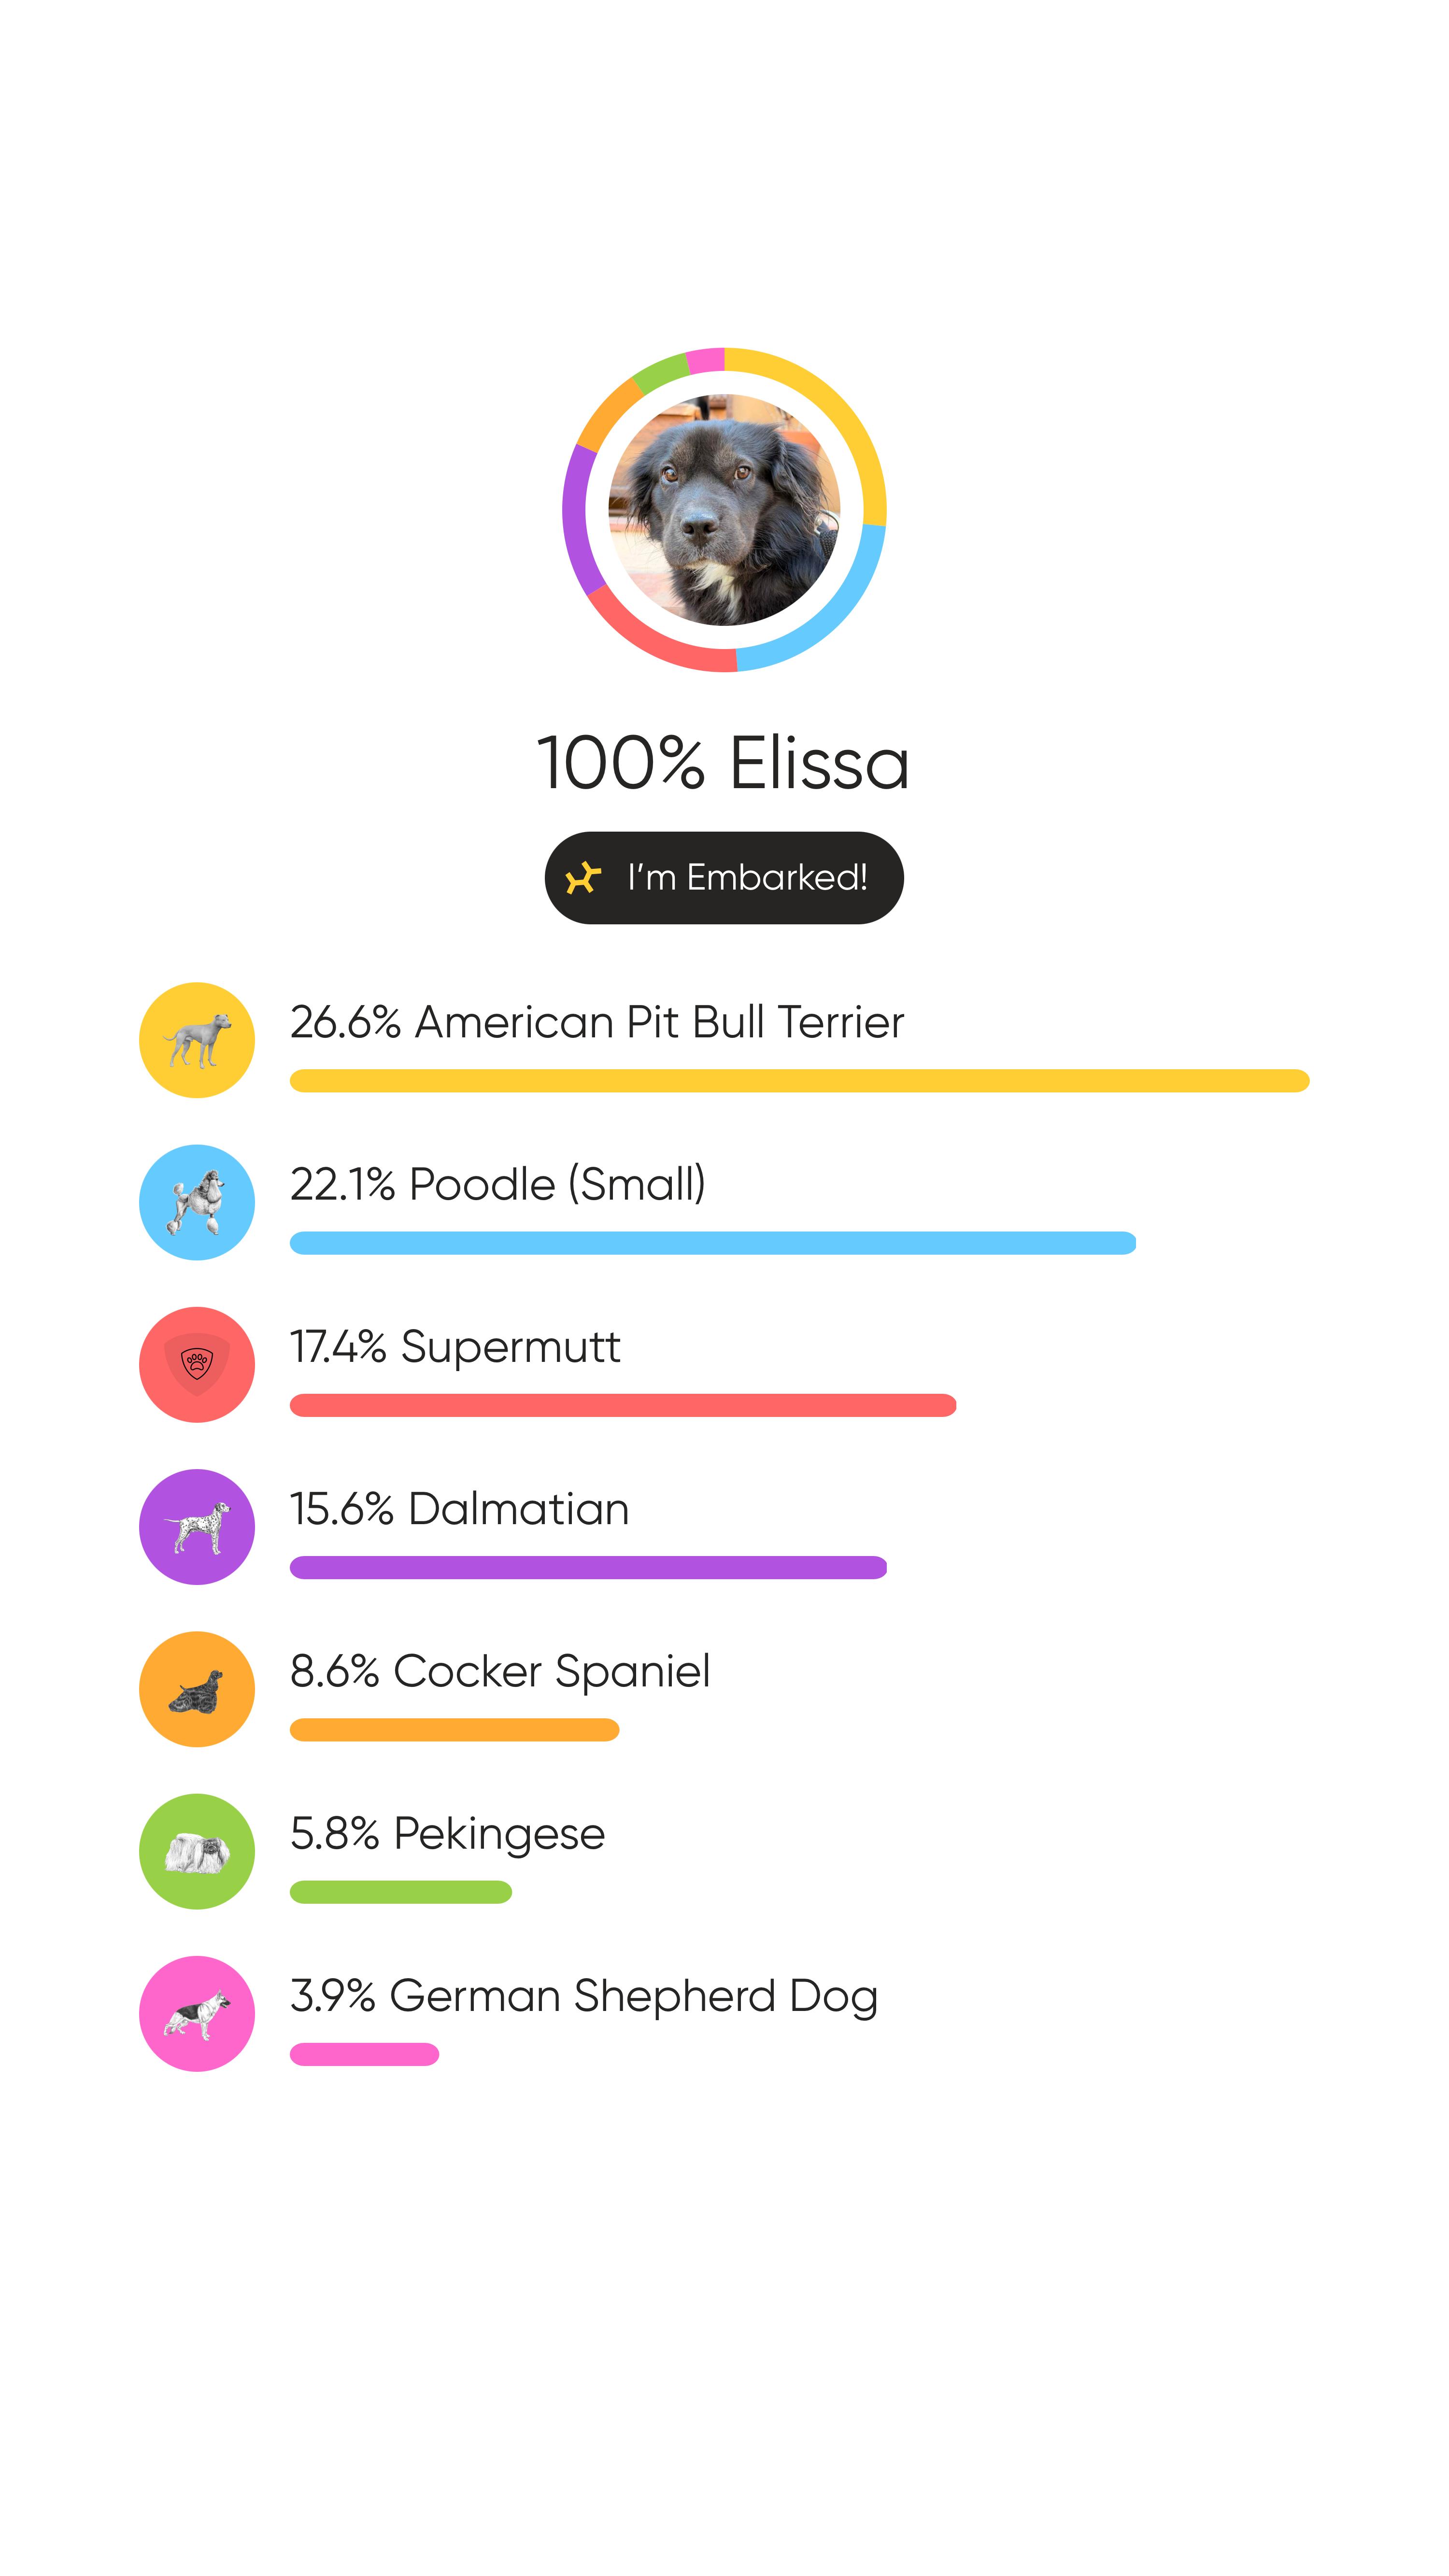Open Elissa's dog profile photo
The width and height of the screenshot is (1449, 2576).
tap(724, 510)
